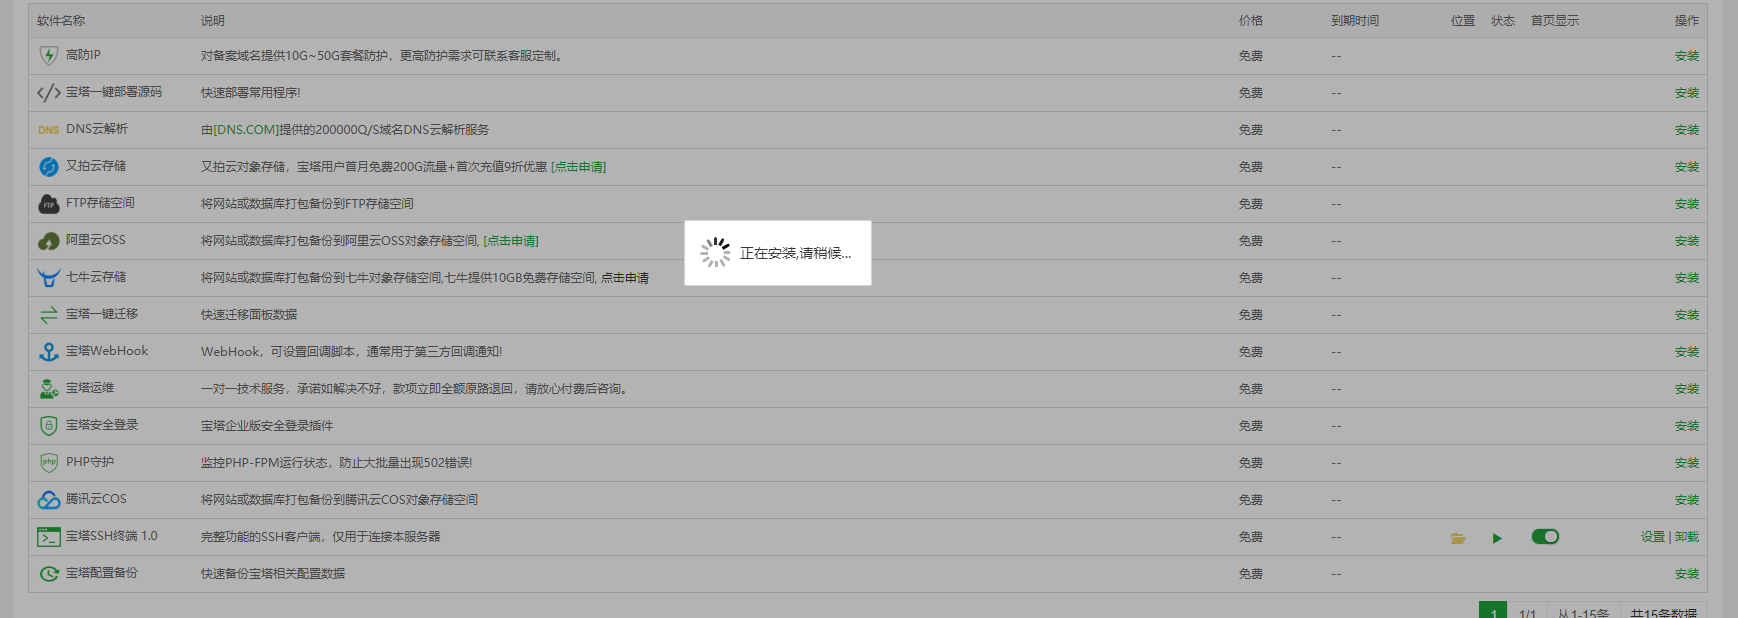The height and width of the screenshot is (618, 1738).
Task: Install DNS云解析
Action: pyautogui.click(x=1686, y=130)
